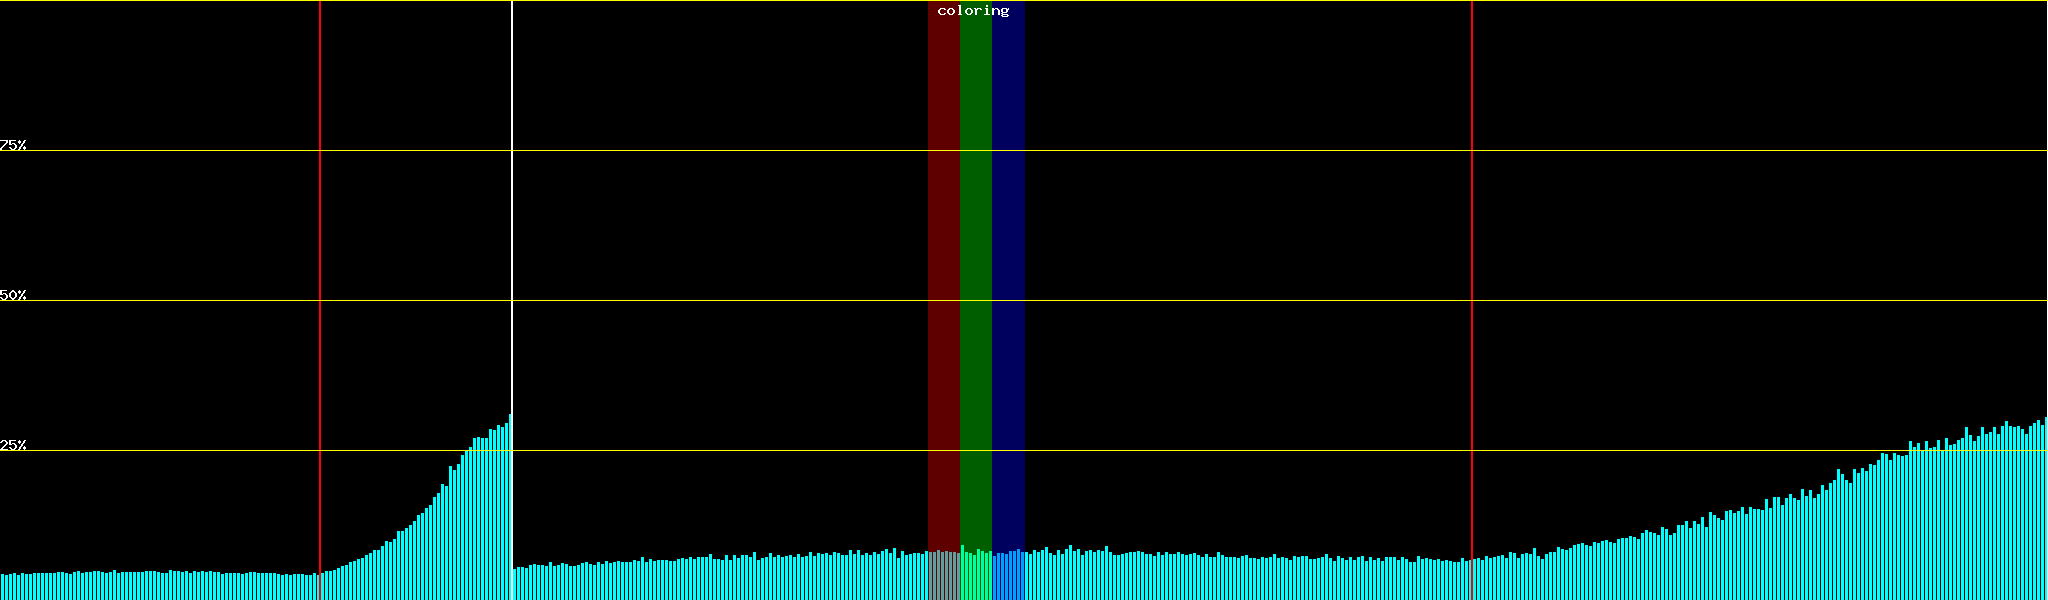
Task: Click where white marker crosses 50% gridline
Action: 512,300
